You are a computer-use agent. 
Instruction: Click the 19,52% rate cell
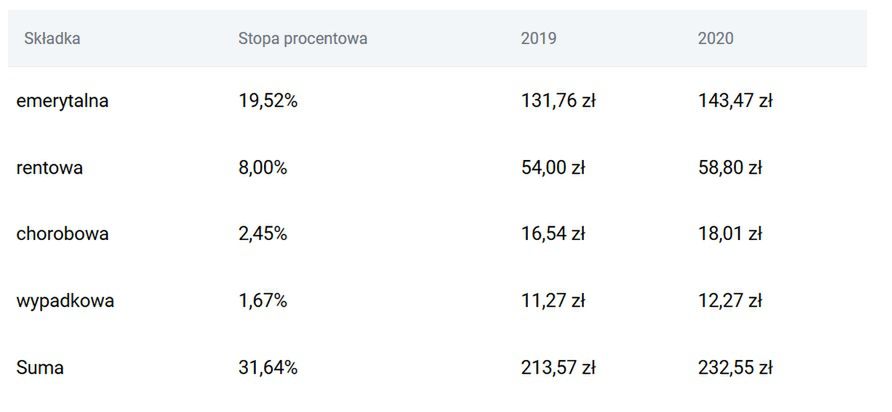(268, 100)
